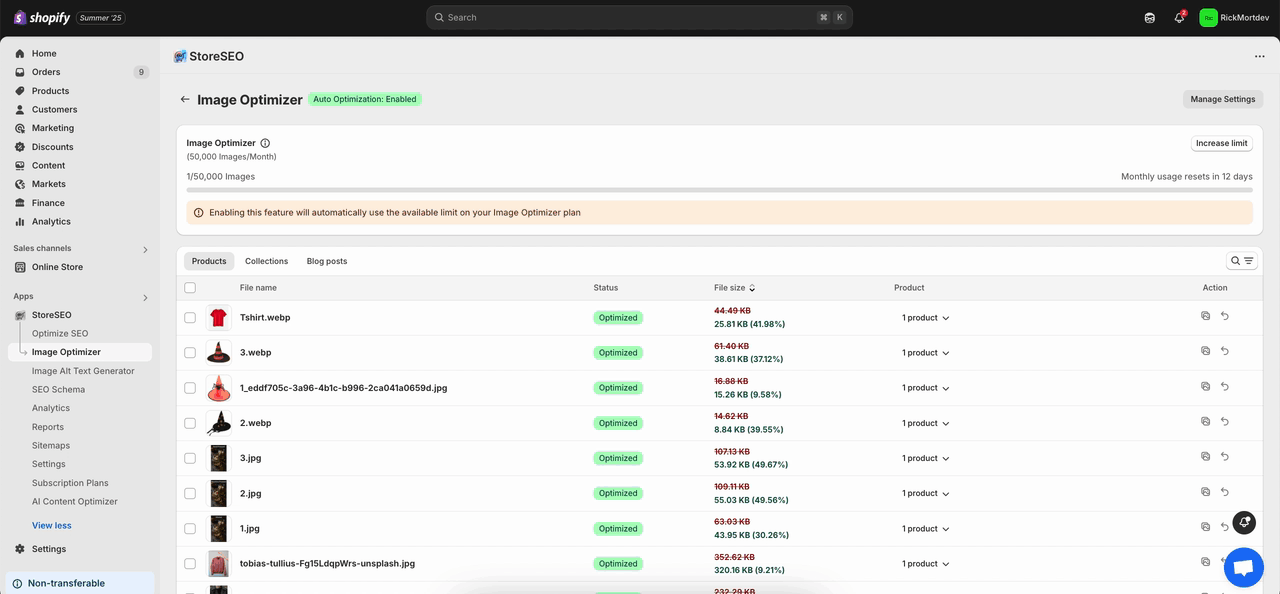
Task: Click the Manage Settings button
Action: 1223,99
